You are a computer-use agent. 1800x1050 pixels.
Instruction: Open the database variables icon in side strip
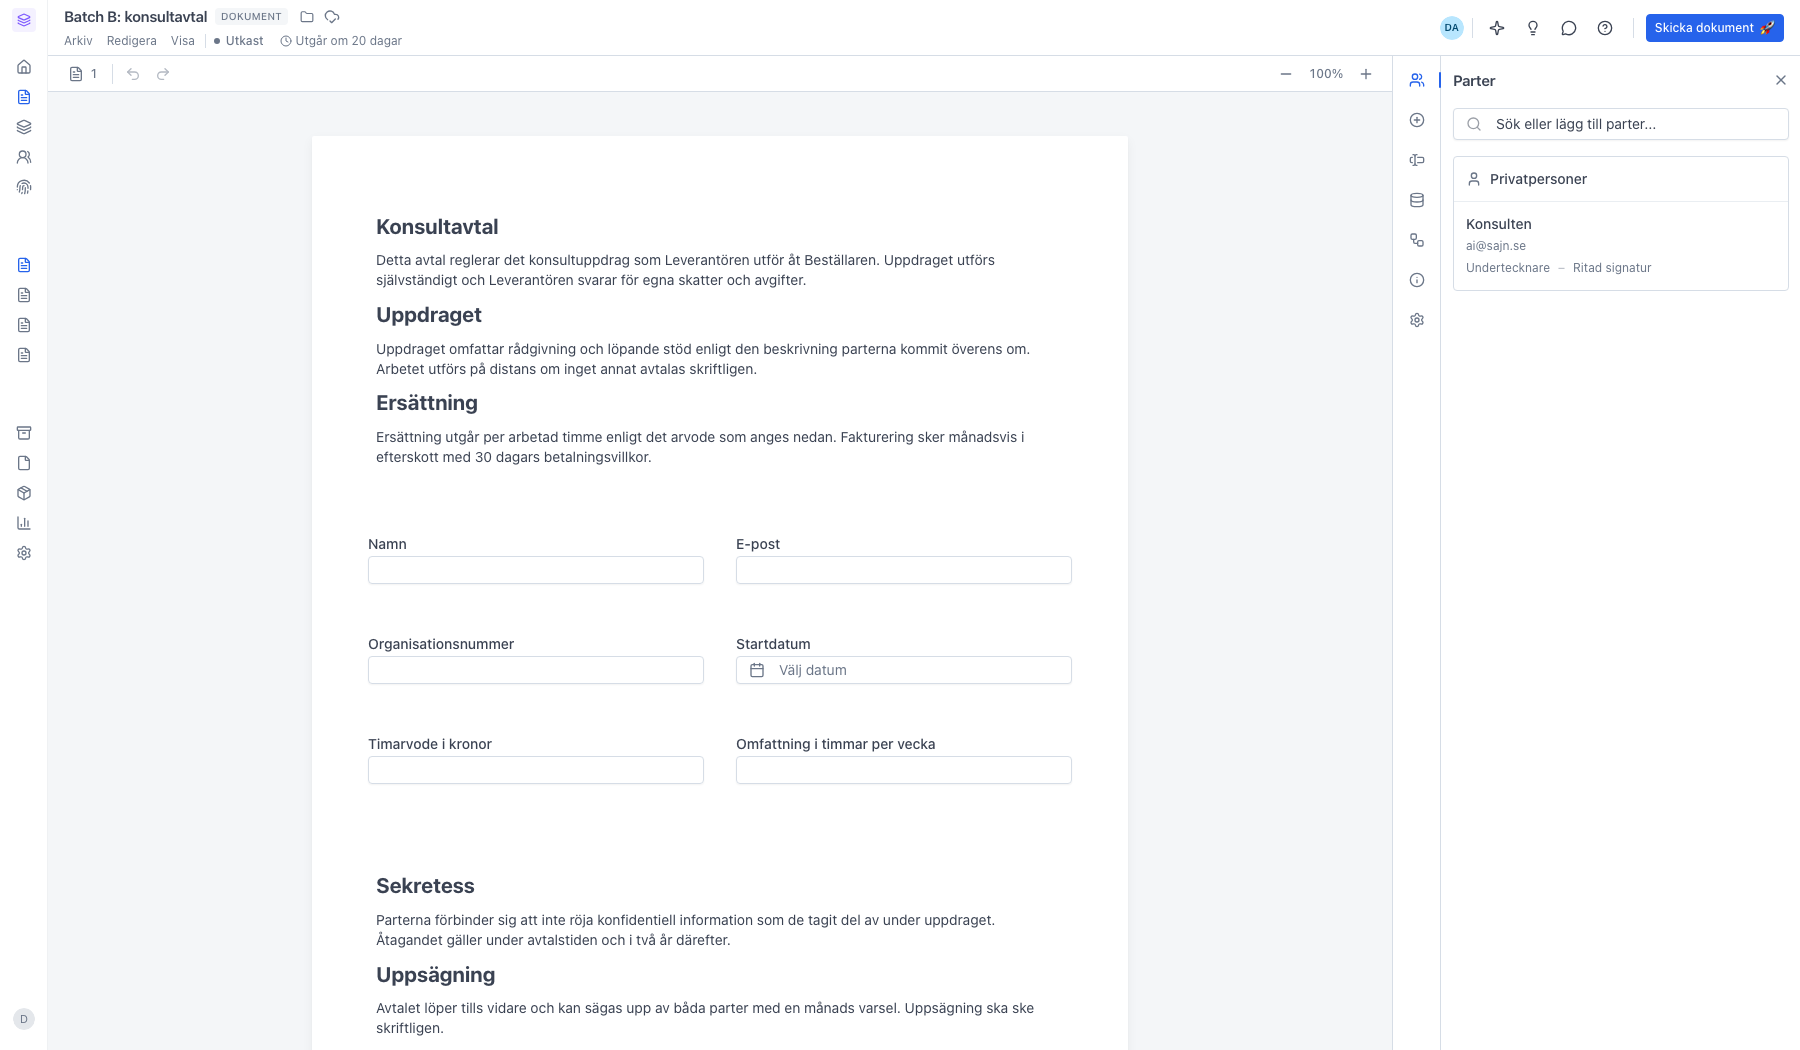pyautogui.click(x=1417, y=200)
